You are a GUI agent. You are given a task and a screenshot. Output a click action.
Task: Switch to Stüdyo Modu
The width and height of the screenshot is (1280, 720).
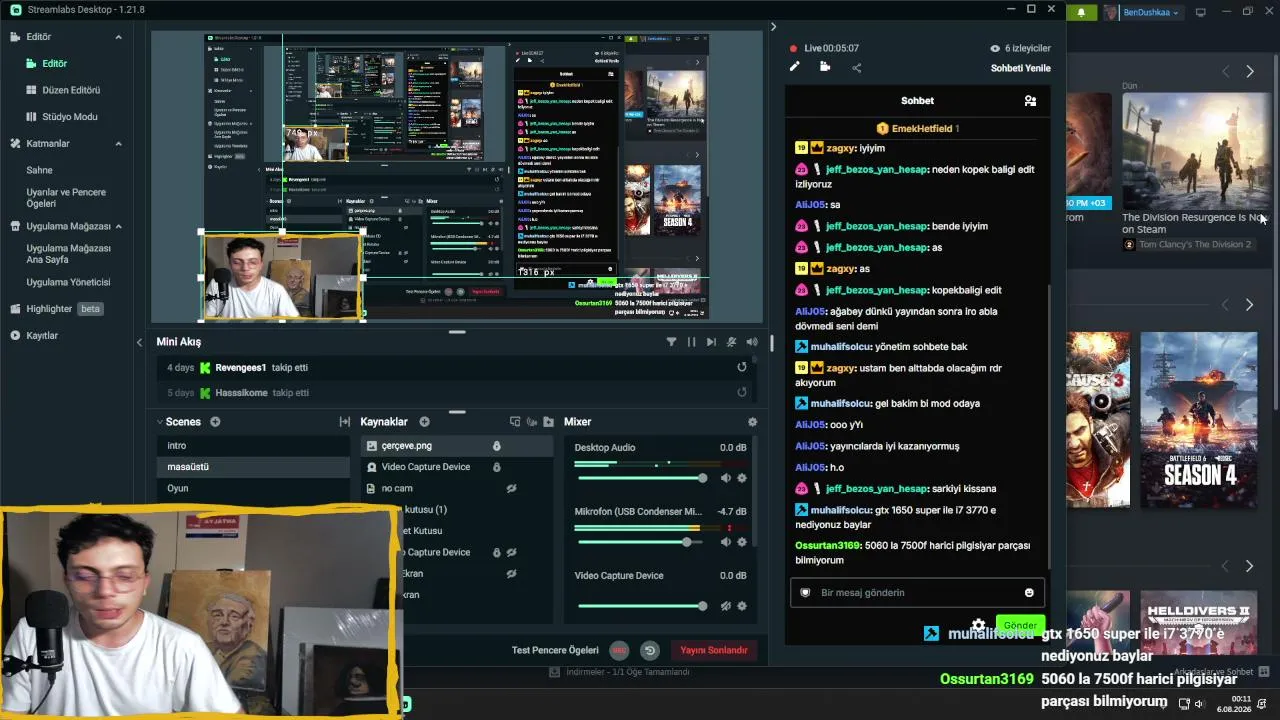coord(69,117)
